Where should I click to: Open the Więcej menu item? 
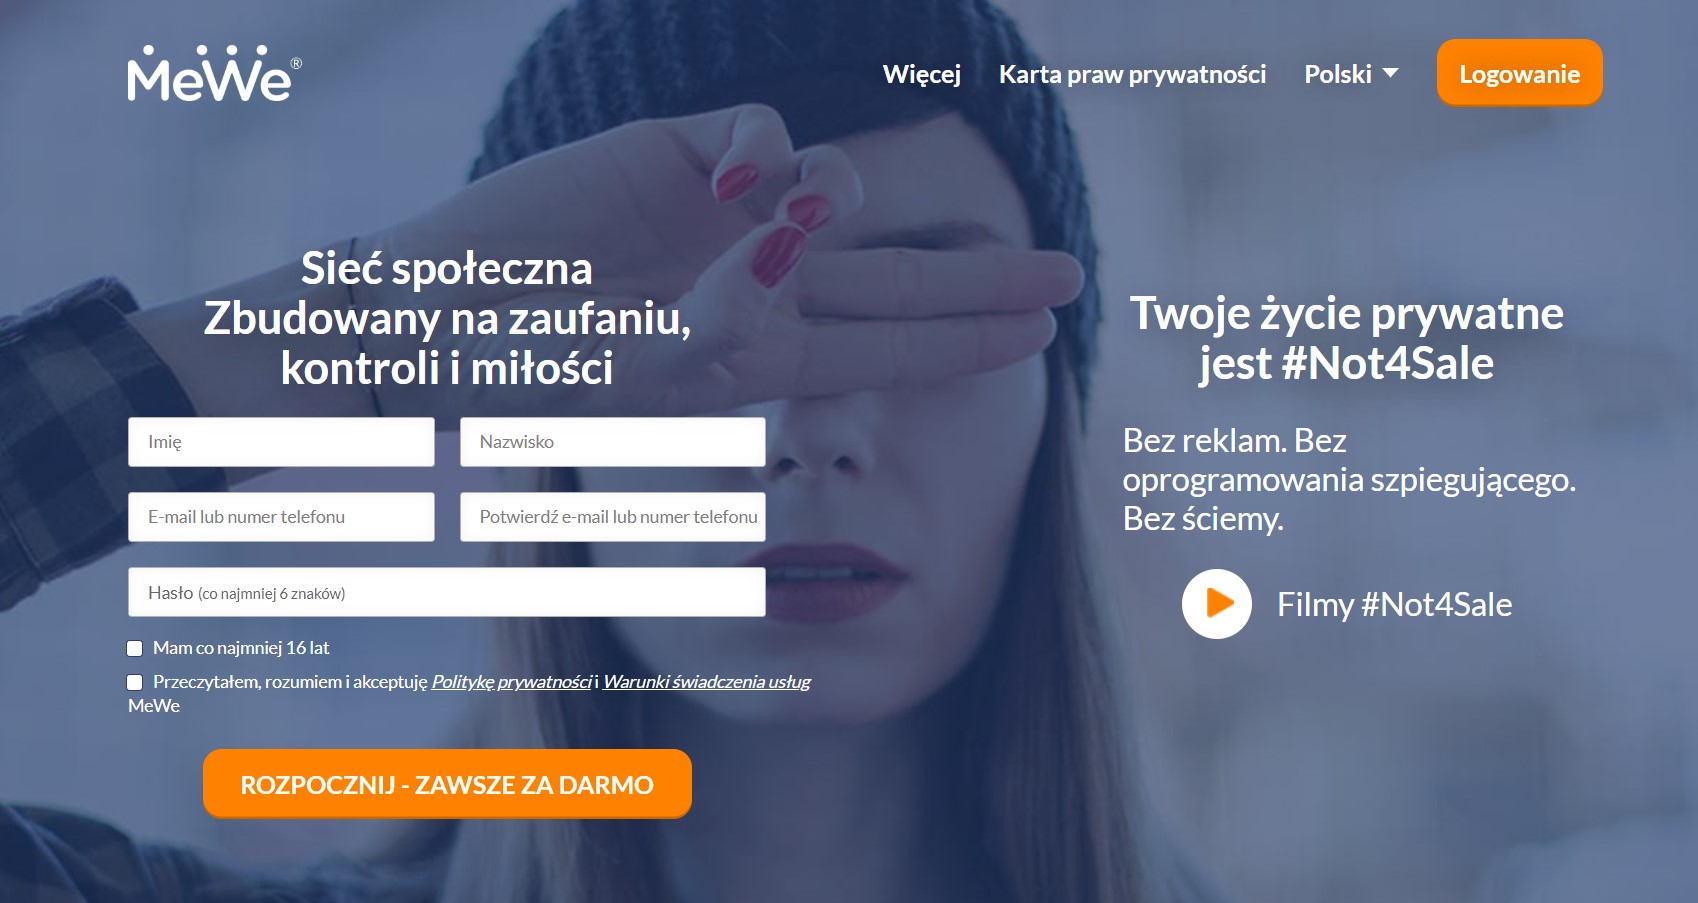point(921,74)
